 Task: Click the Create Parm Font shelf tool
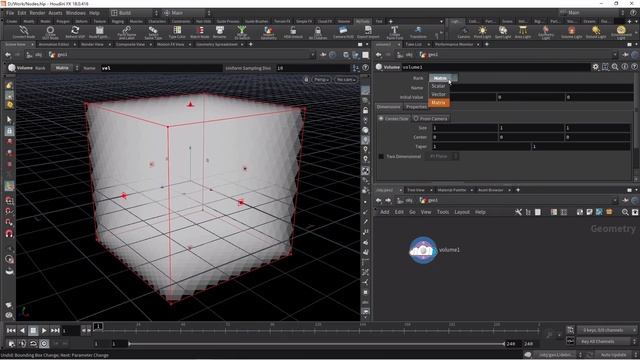click(394, 32)
